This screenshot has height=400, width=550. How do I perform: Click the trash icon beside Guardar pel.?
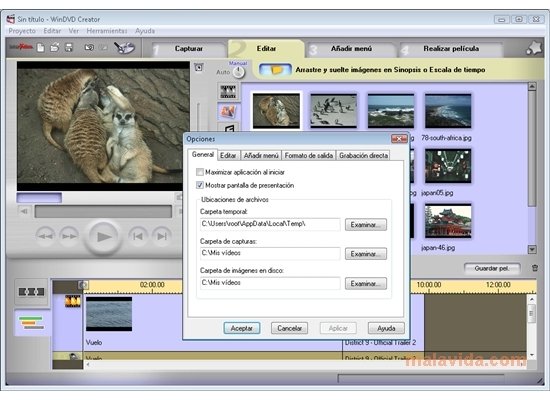(x=535, y=268)
